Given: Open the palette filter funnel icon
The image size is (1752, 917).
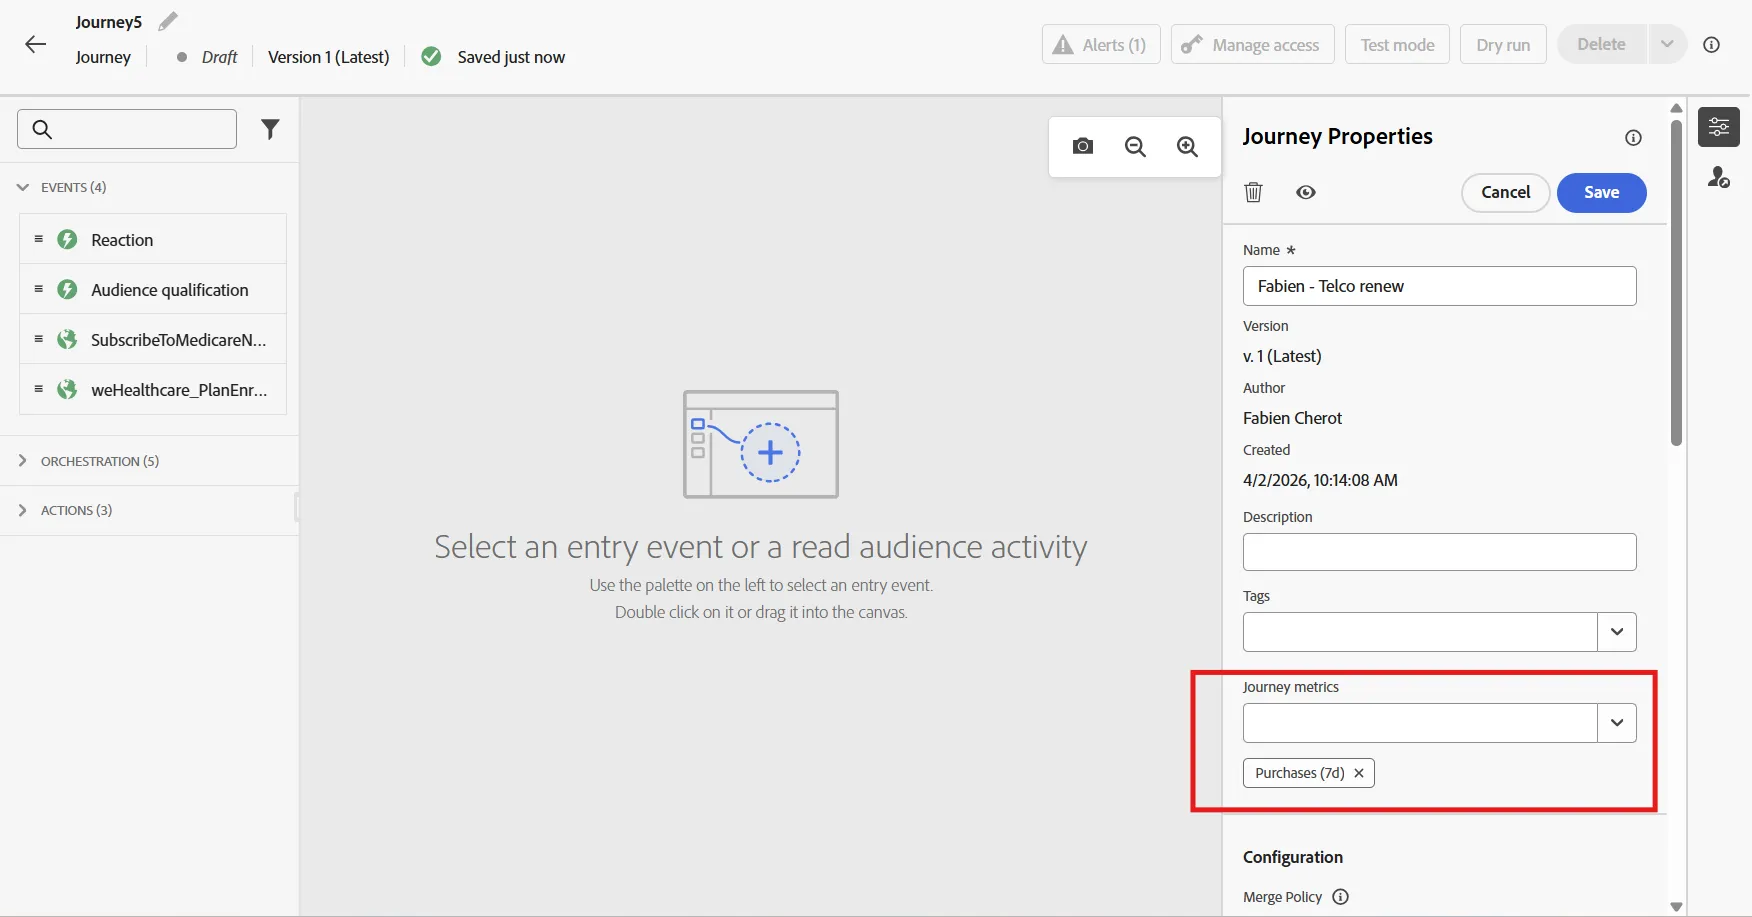Looking at the screenshot, I should click(270, 129).
